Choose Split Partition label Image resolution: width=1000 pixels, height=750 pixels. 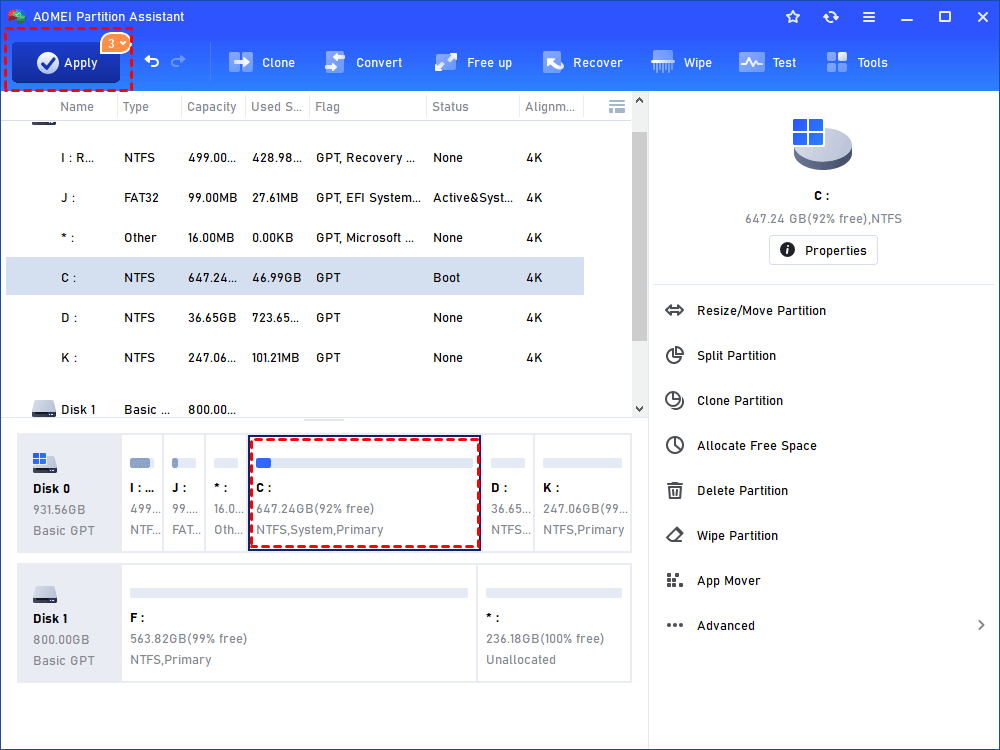point(737,355)
